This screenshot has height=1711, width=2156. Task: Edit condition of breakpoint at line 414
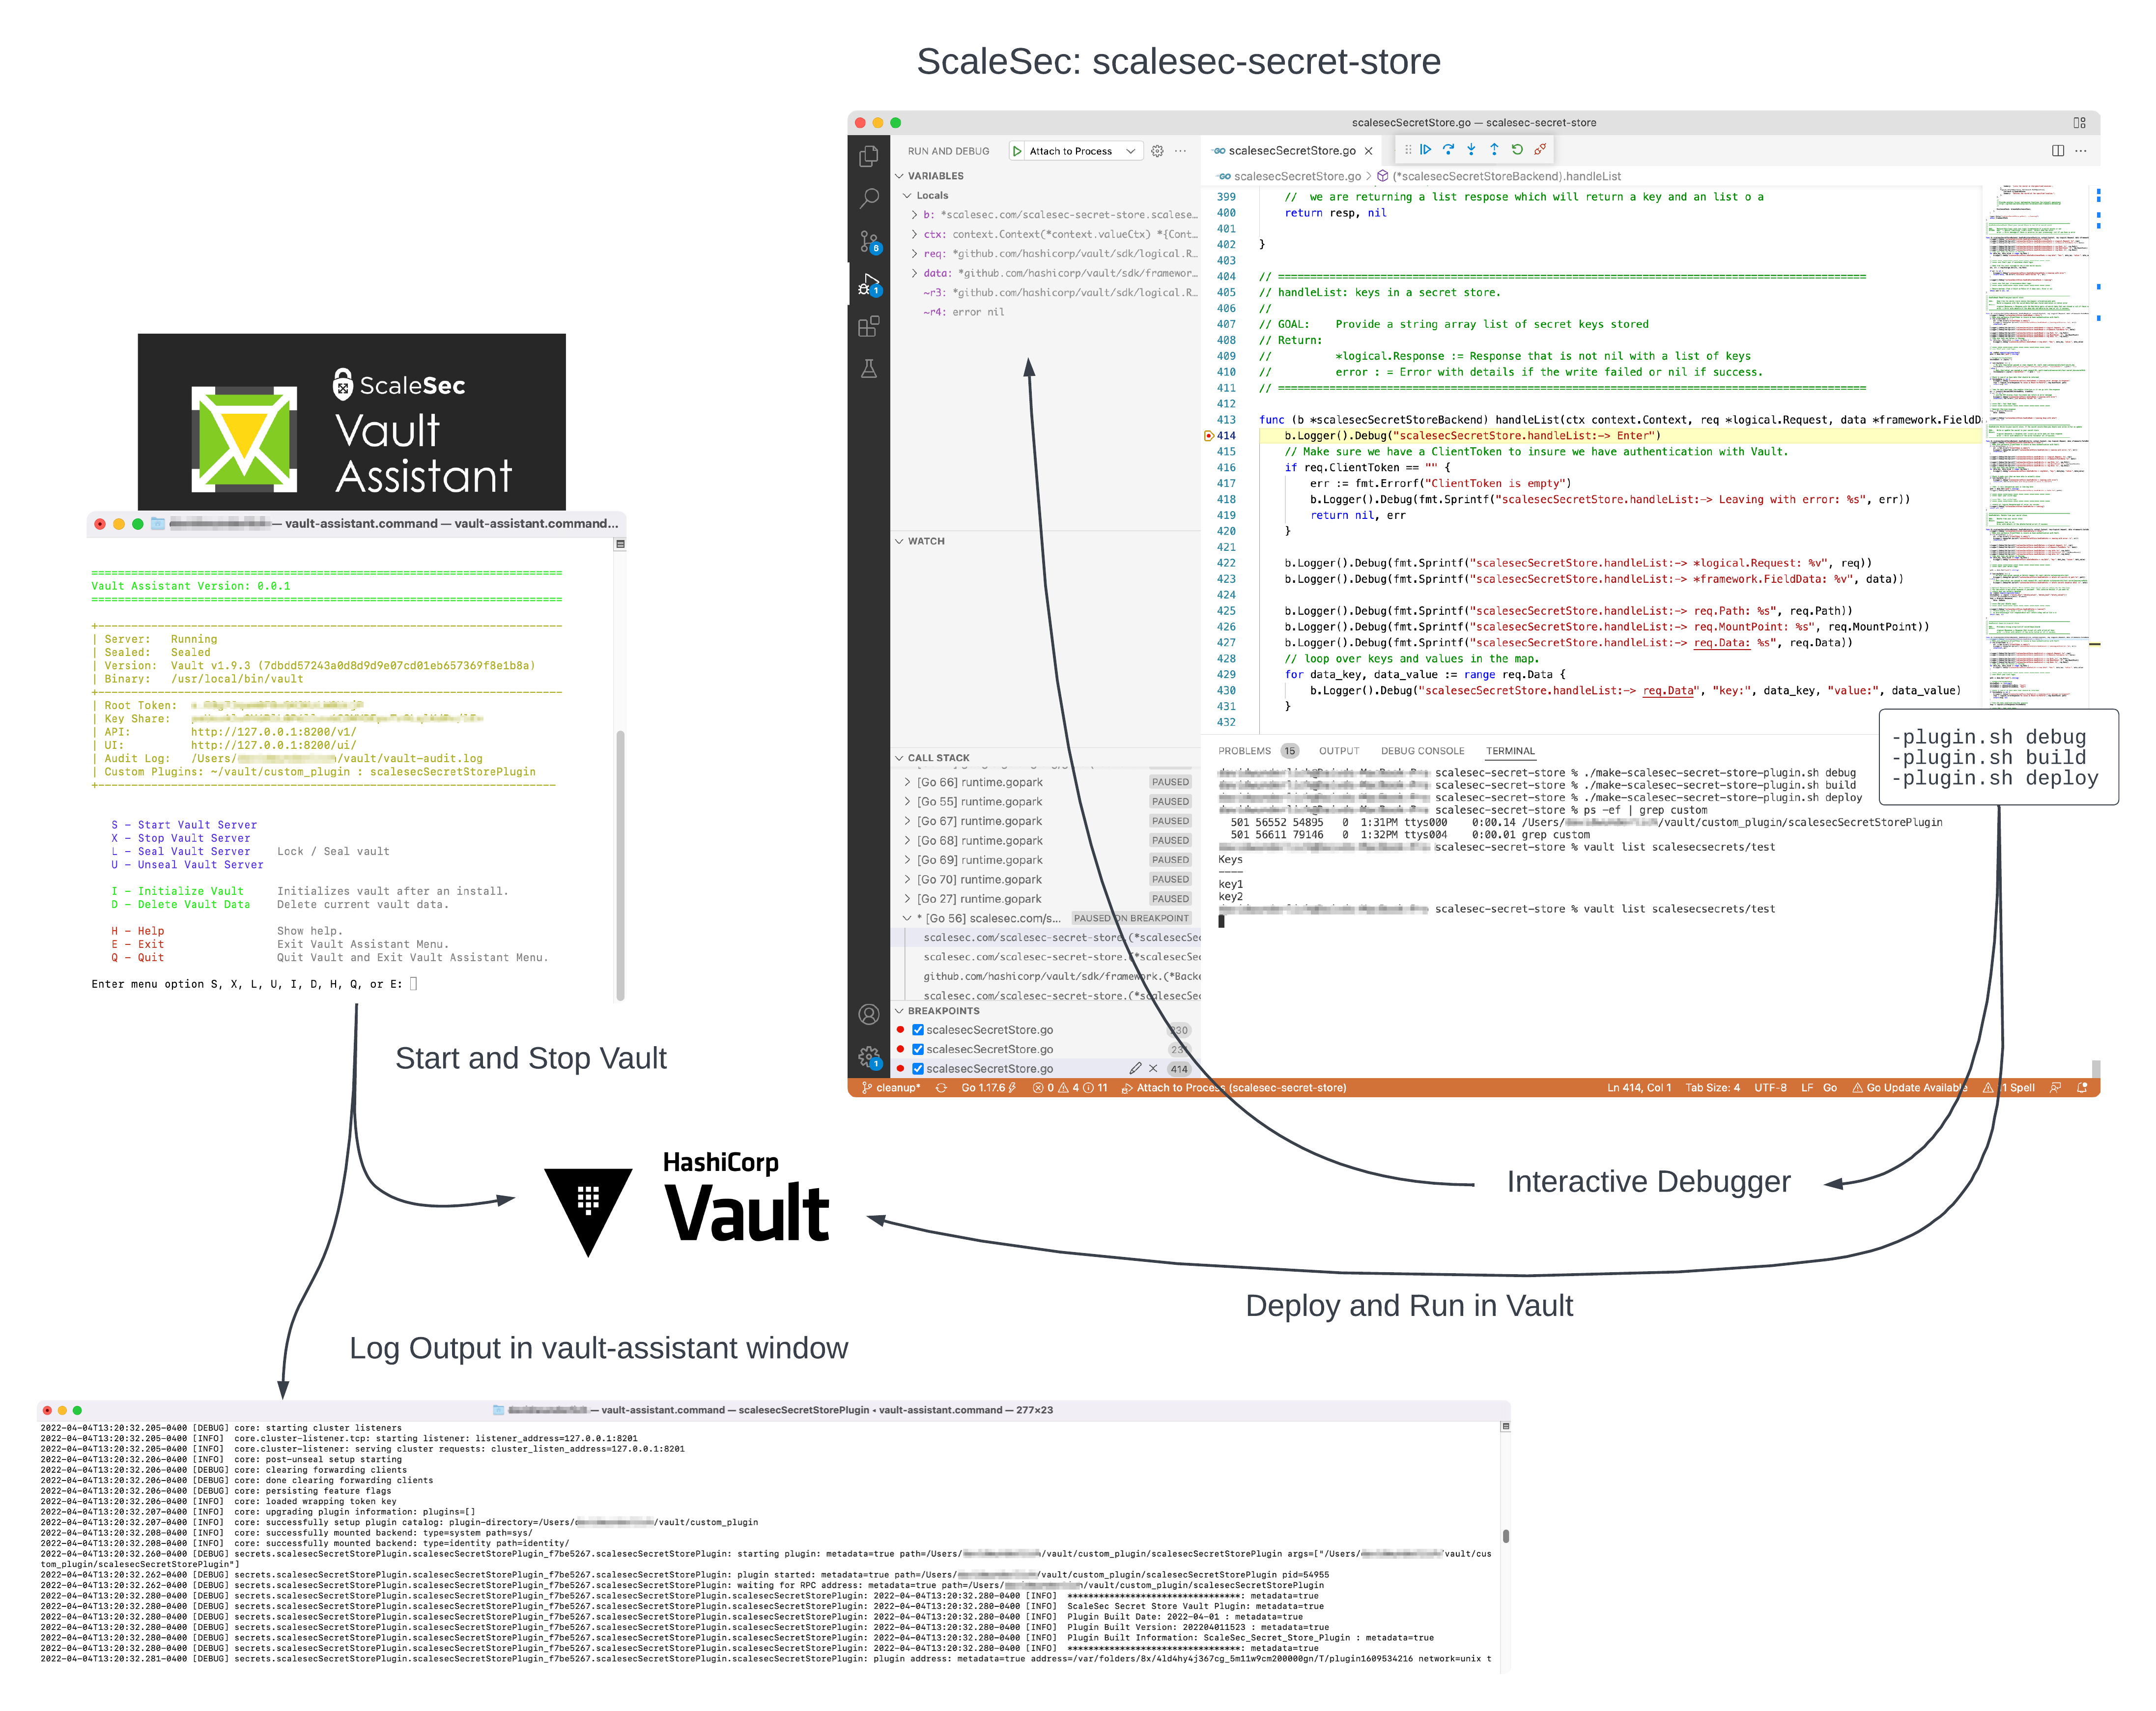1135,1068
